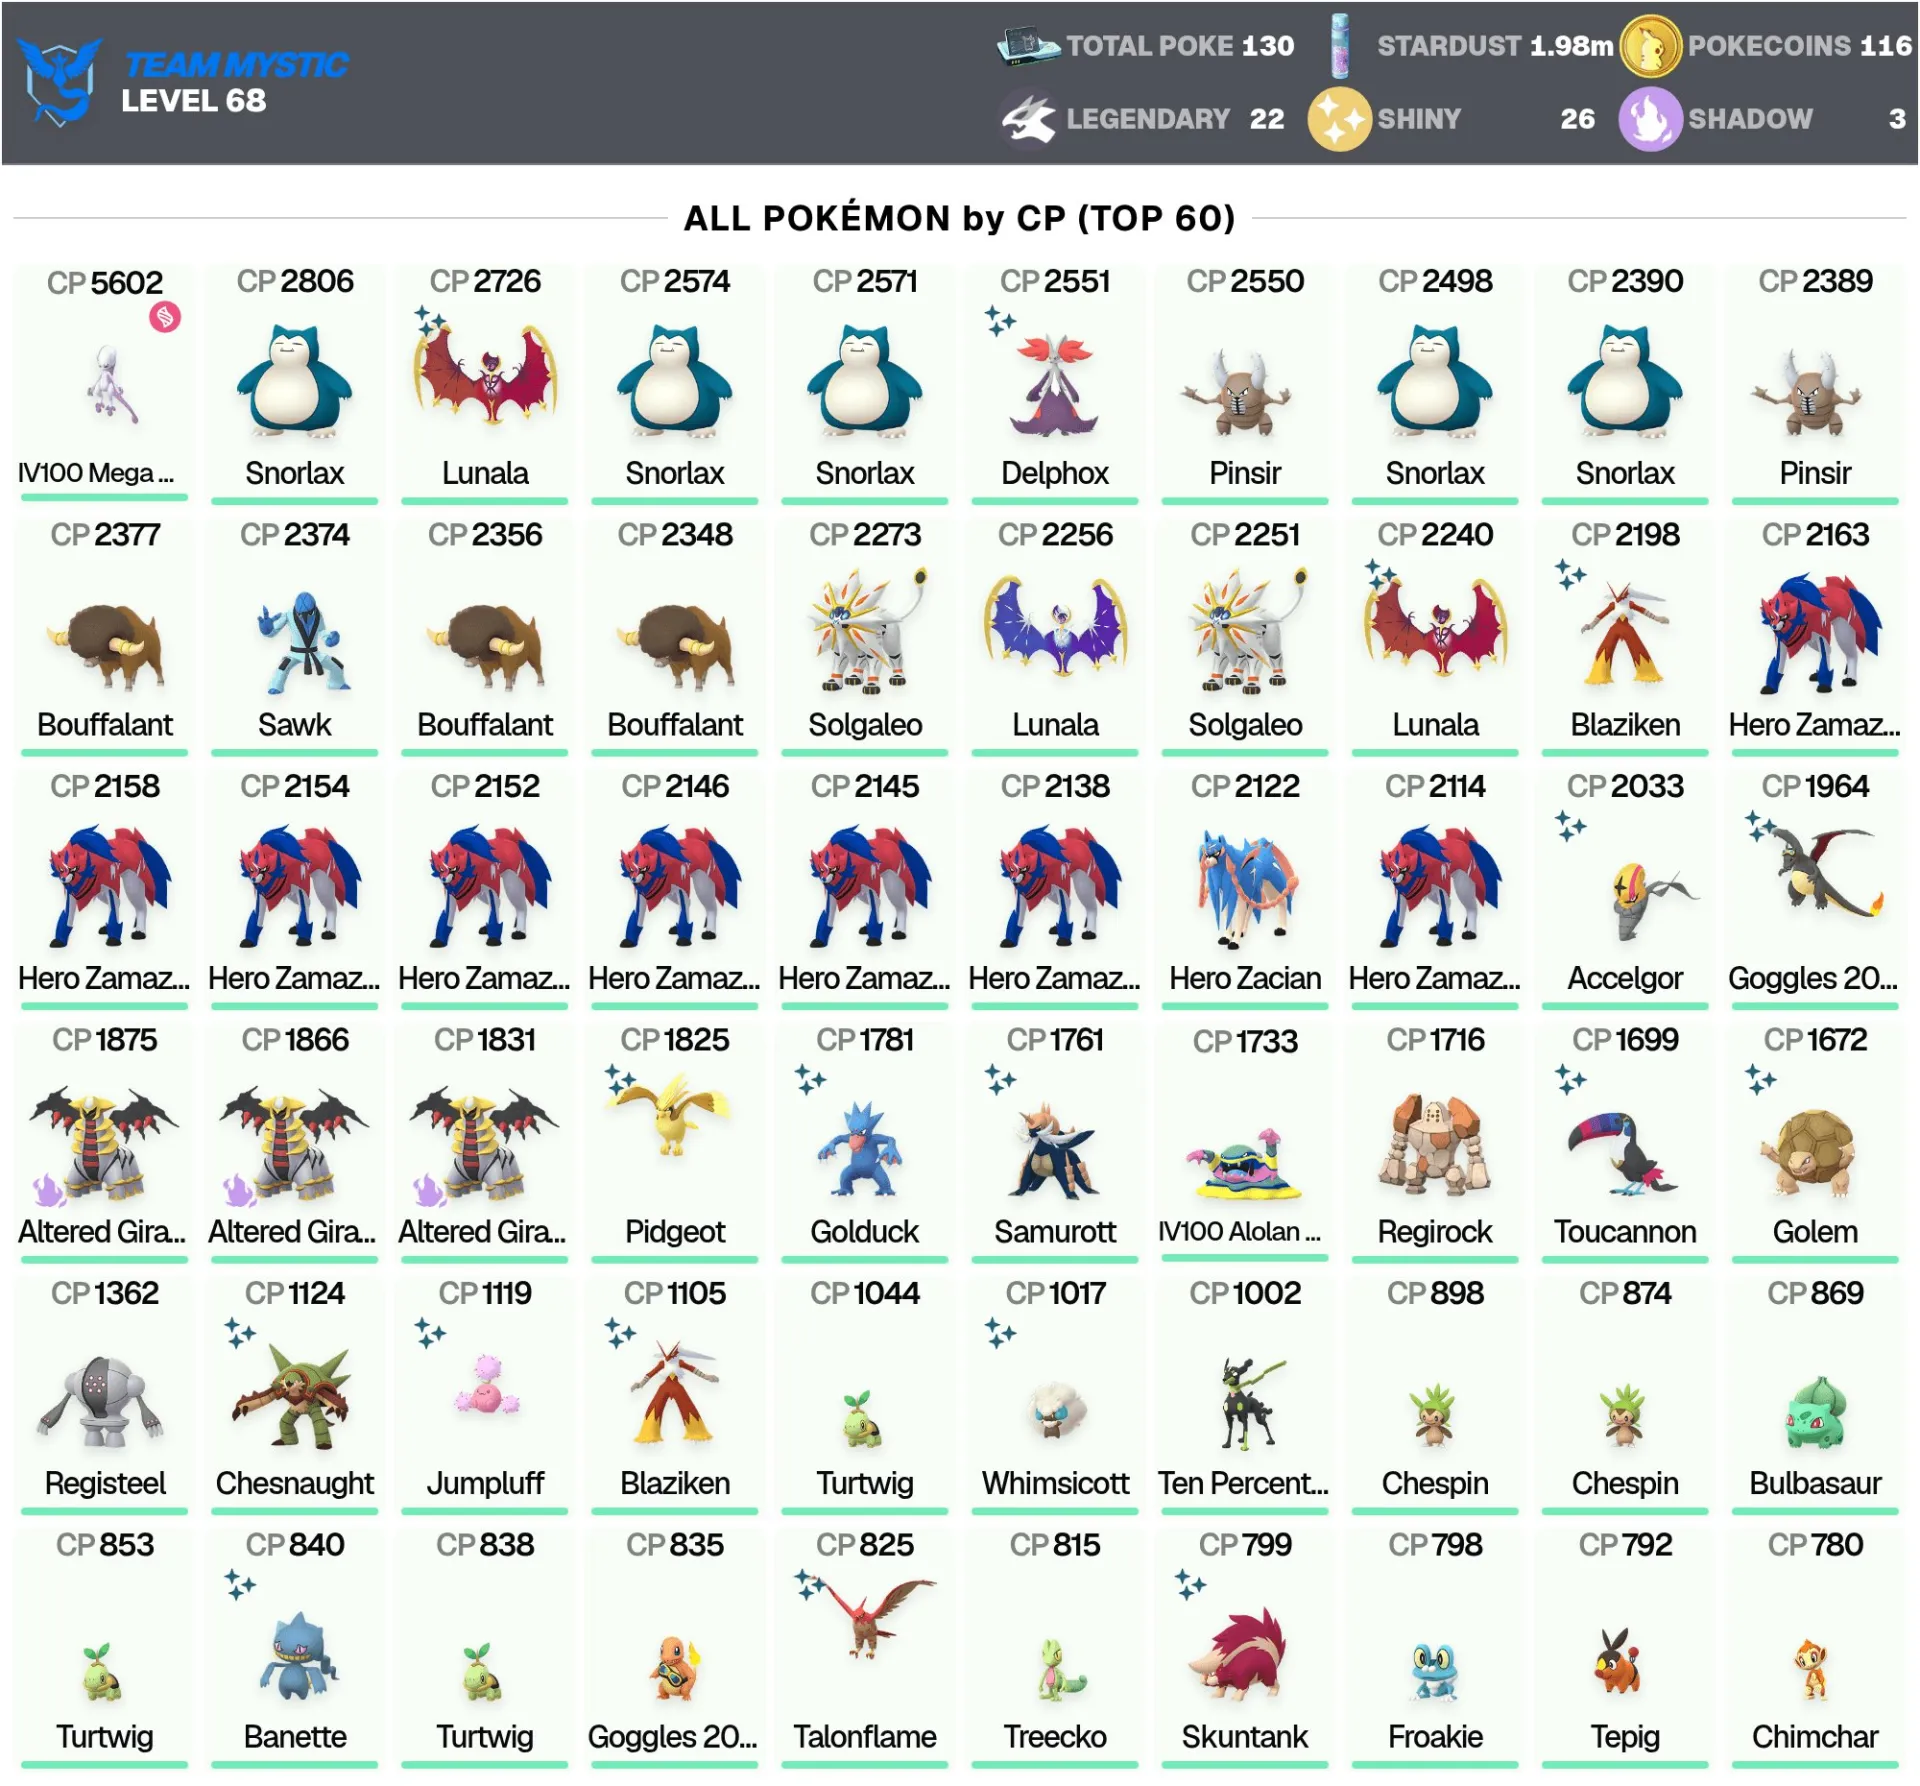Click the Froakie CP 798 sprite
This screenshot has height=1786, width=1920.
coord(1435,1671)
